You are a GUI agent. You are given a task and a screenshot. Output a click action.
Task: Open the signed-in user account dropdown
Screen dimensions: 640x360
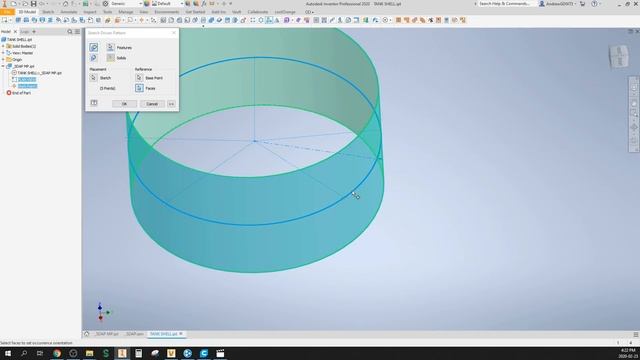(558, 4)
